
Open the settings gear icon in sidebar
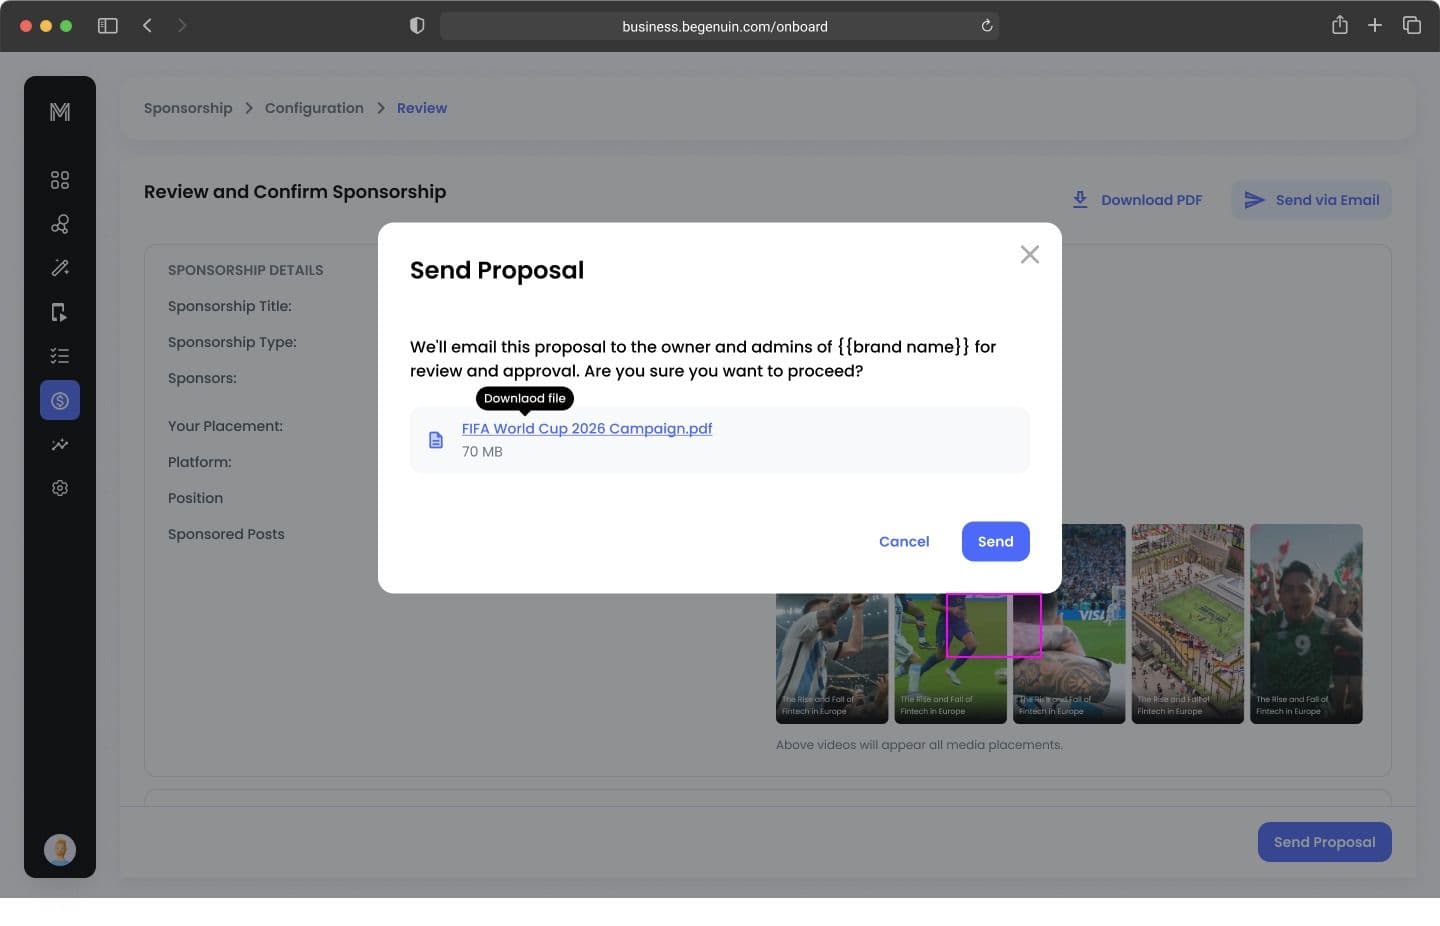click(x=60, y=488)
